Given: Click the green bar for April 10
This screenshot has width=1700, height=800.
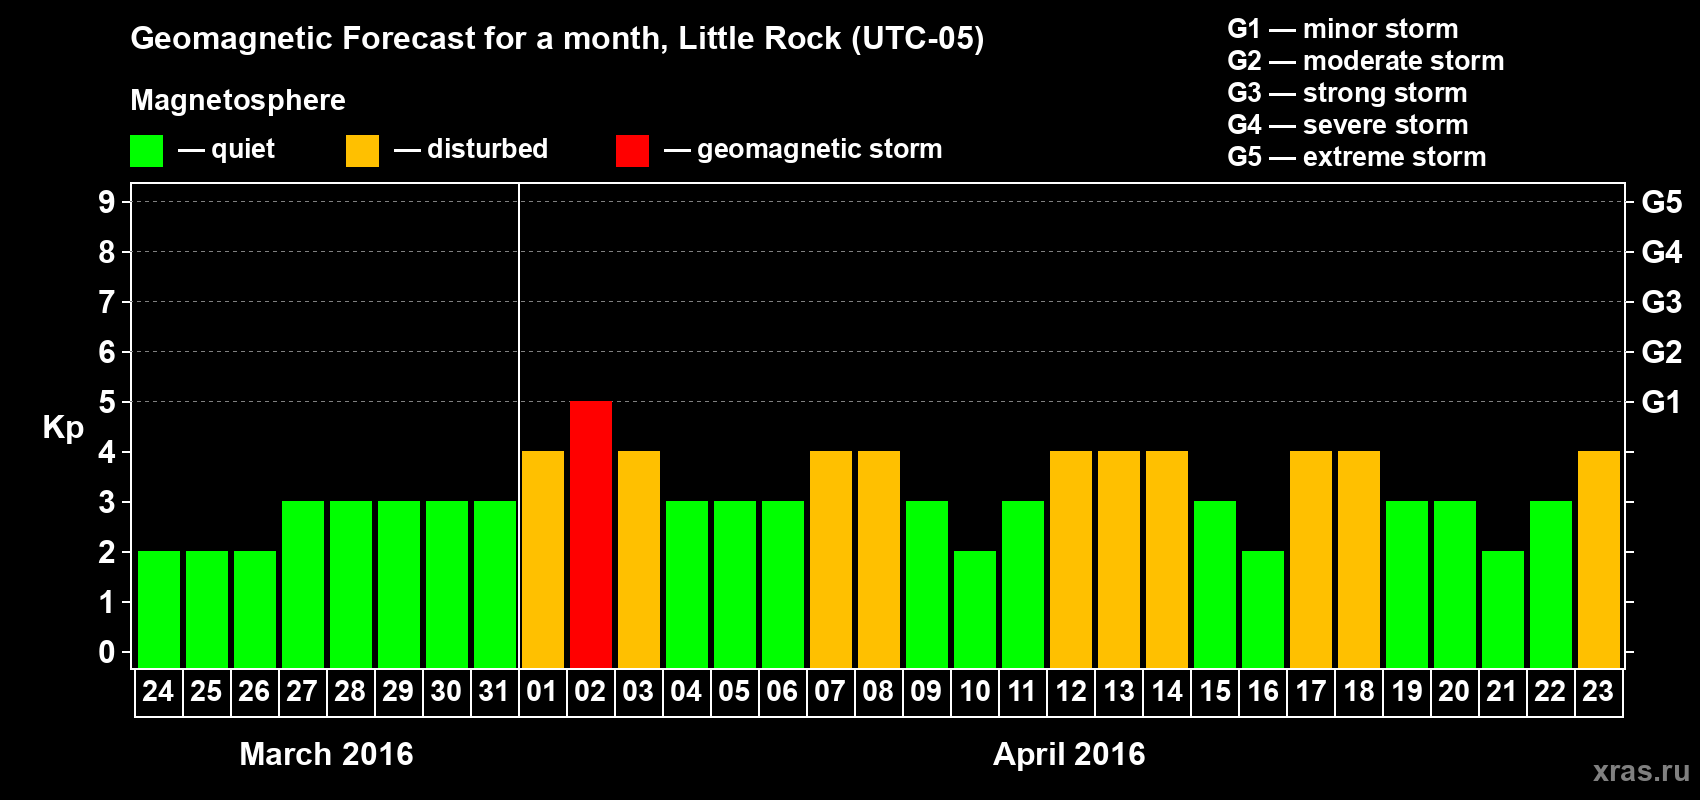Looking at the screenshot, I should click(975, 610).
